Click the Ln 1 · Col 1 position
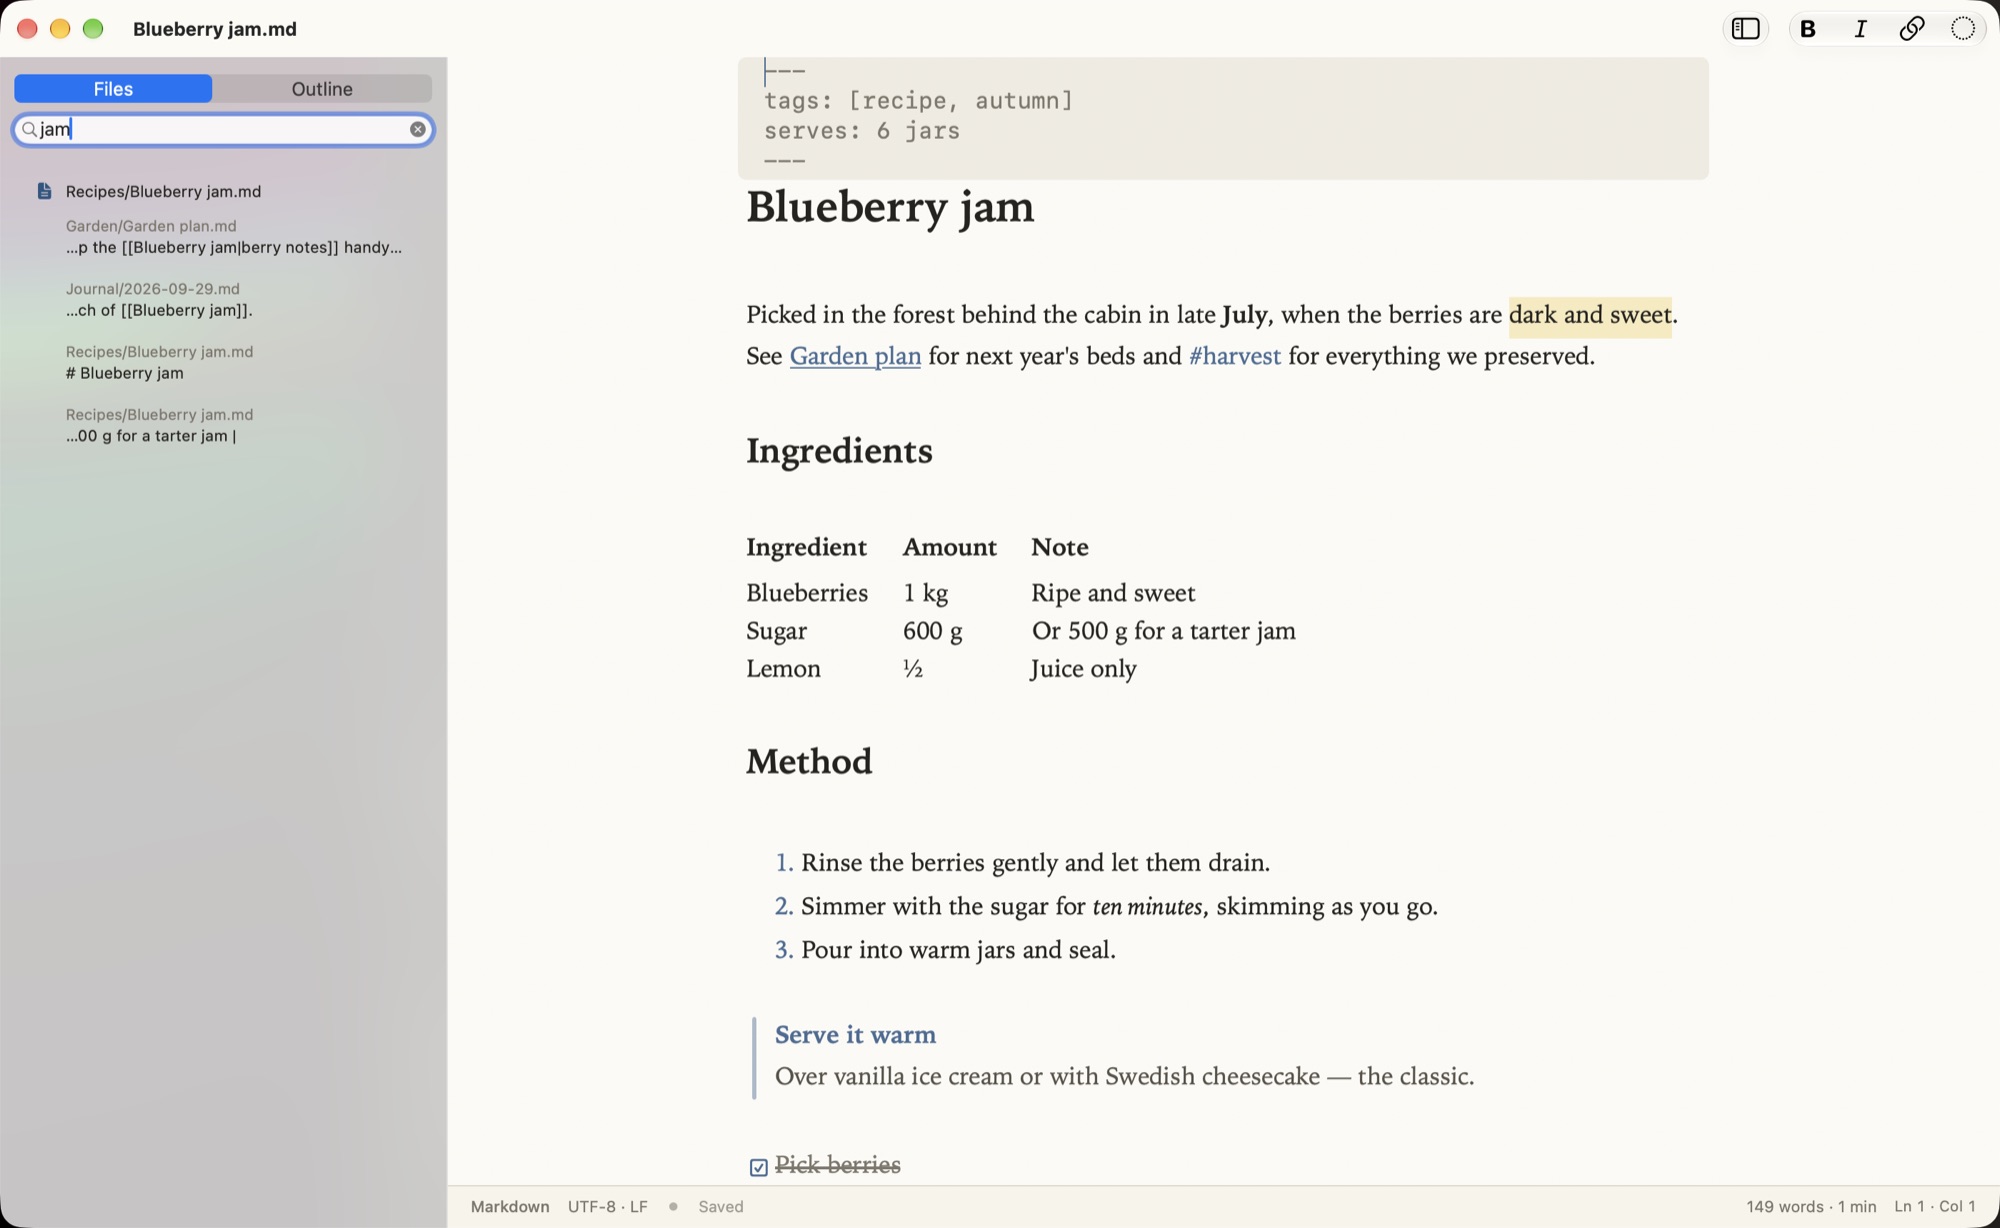Screen dimensions: 2000x1228 point(1935,1207)
